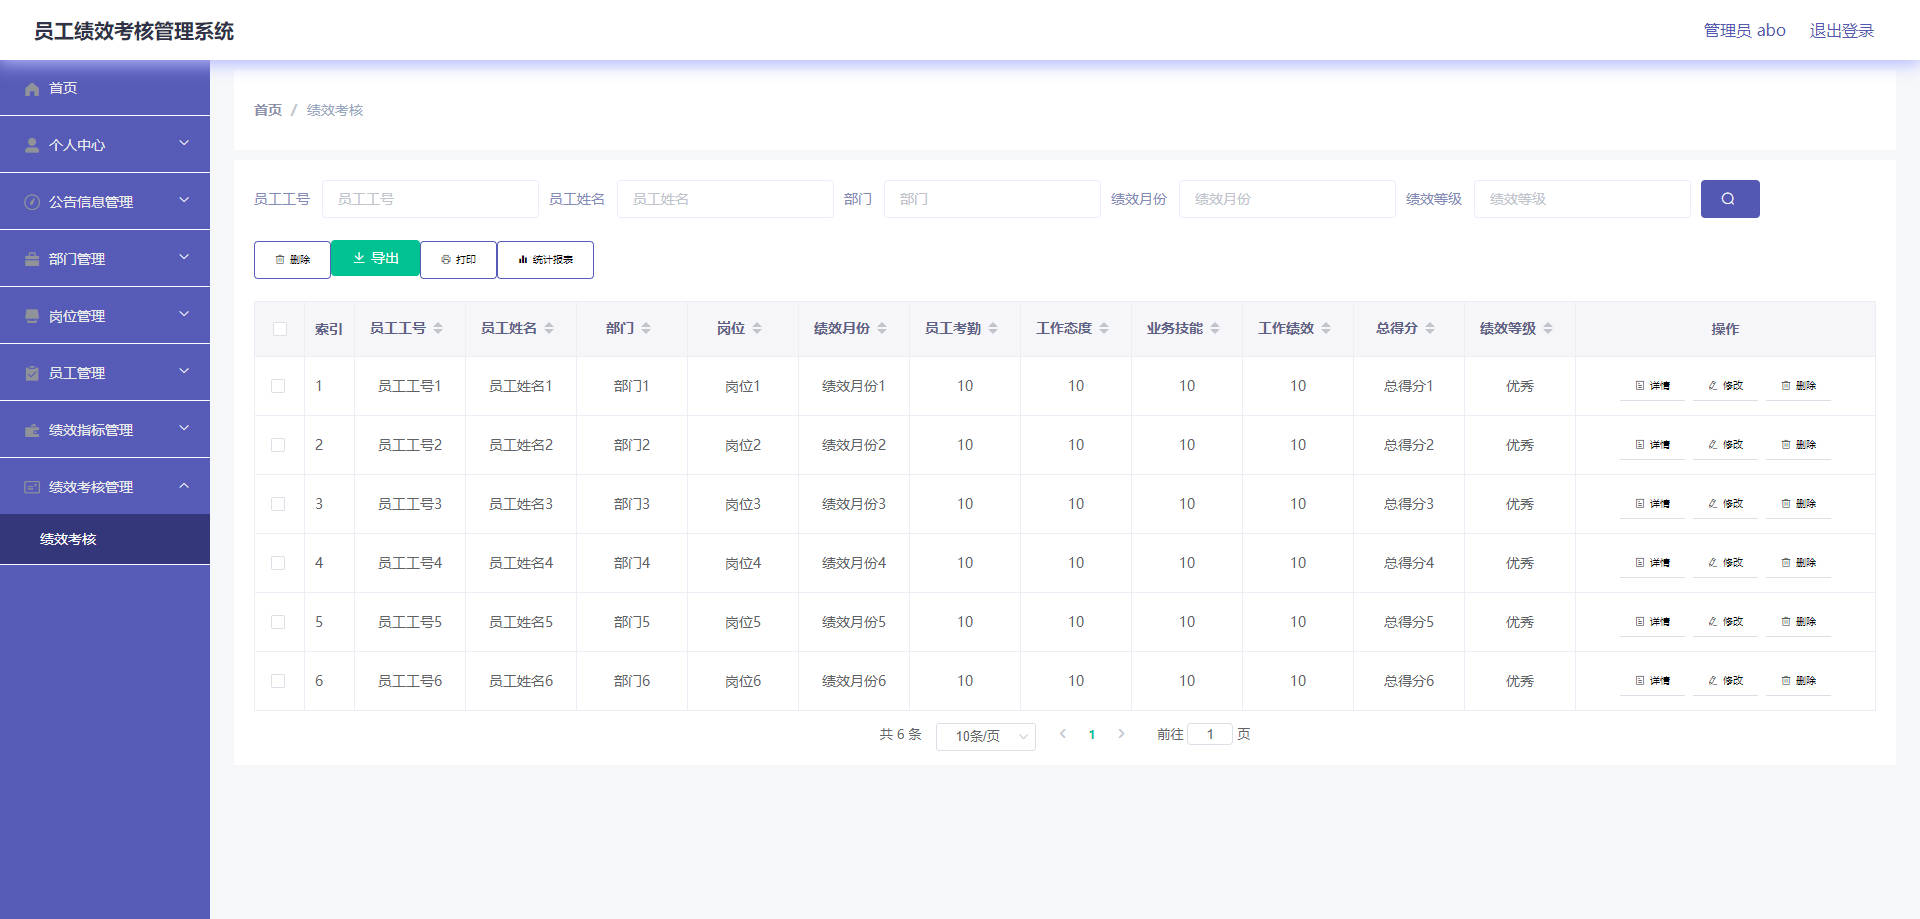
Task: Check the checkbox for row 4
Action: point(278,563)
